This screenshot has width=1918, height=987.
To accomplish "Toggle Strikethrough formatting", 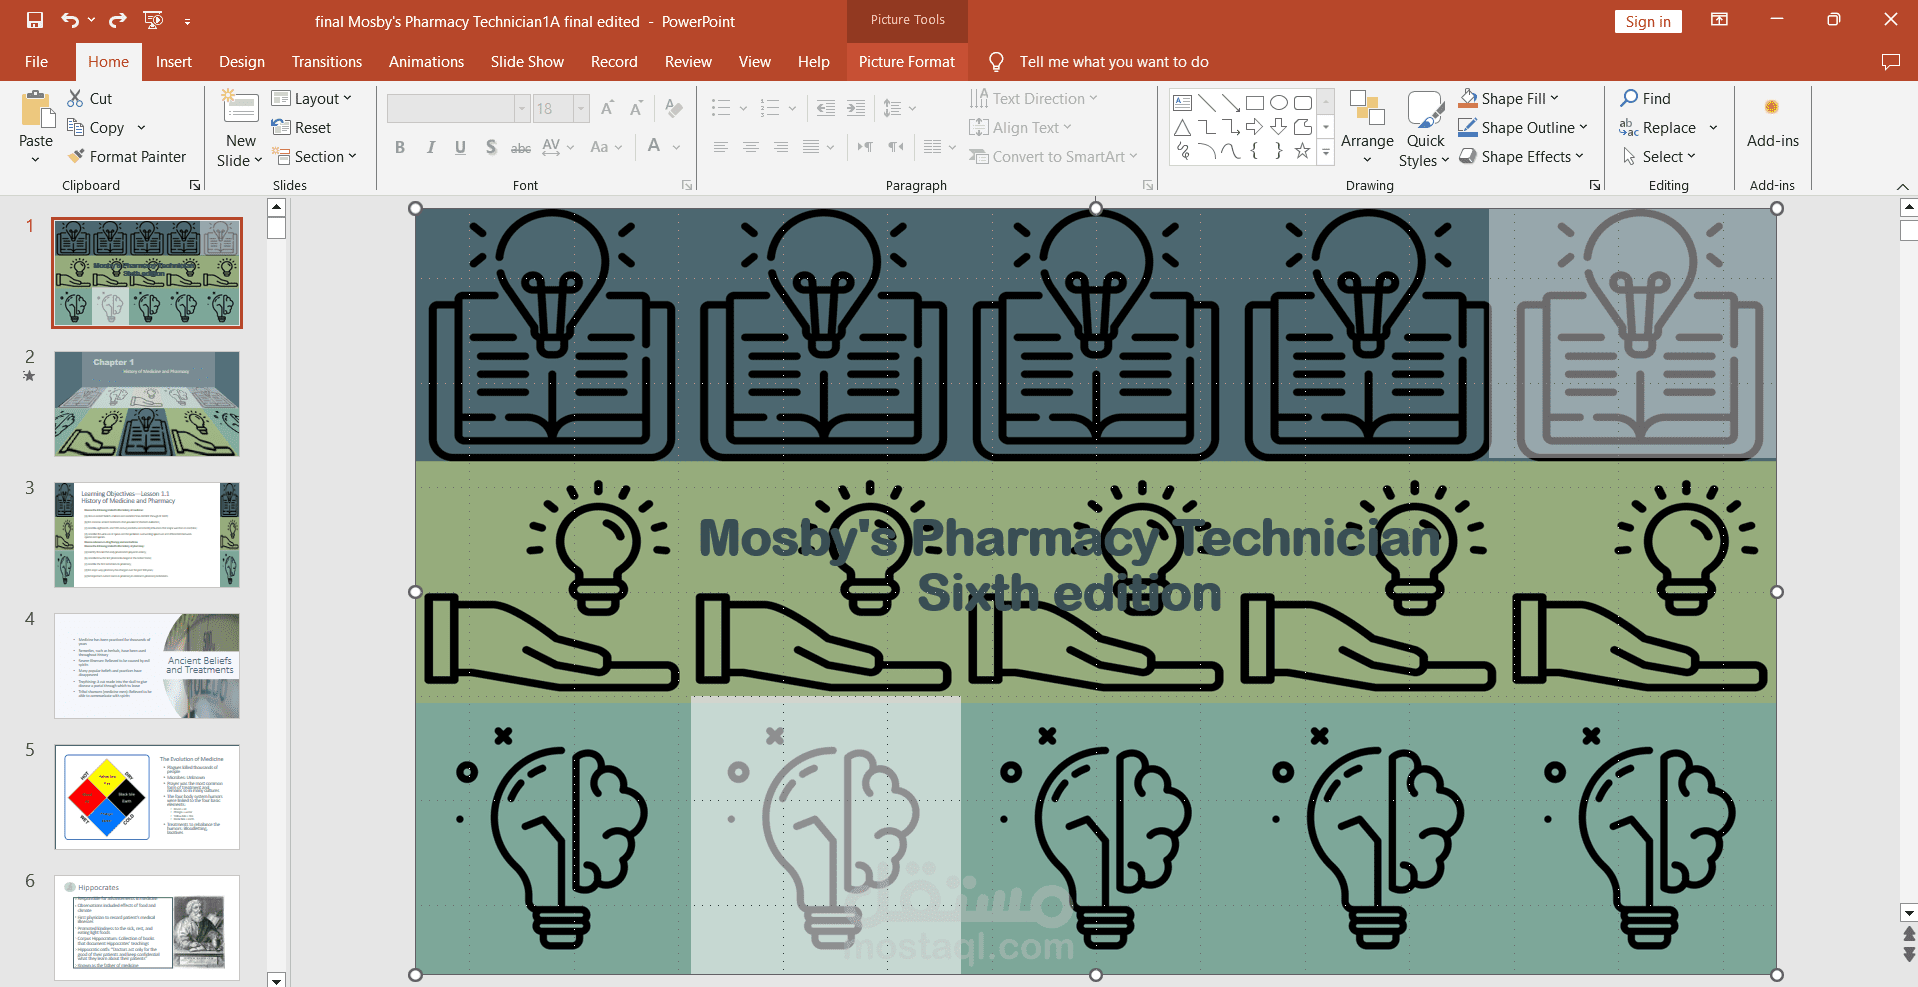I will click(521, 147).
